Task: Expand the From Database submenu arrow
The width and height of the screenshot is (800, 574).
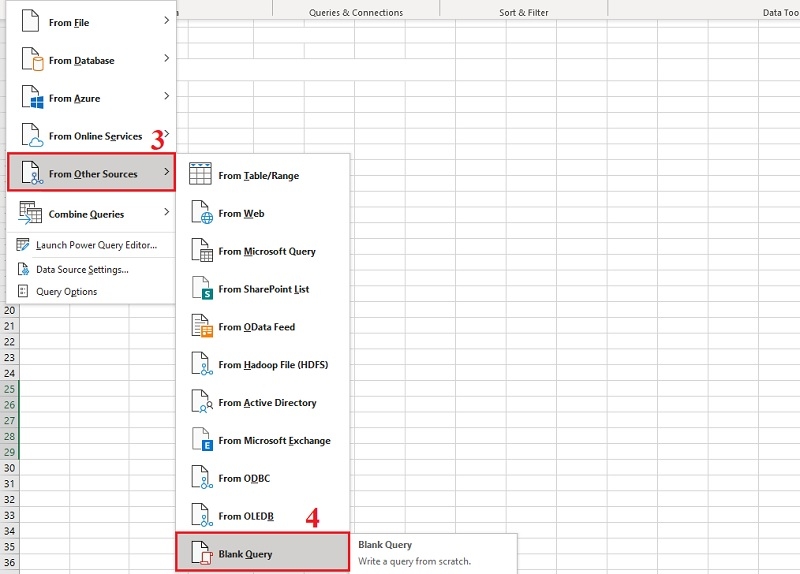Action: click(x=166, y=58)
